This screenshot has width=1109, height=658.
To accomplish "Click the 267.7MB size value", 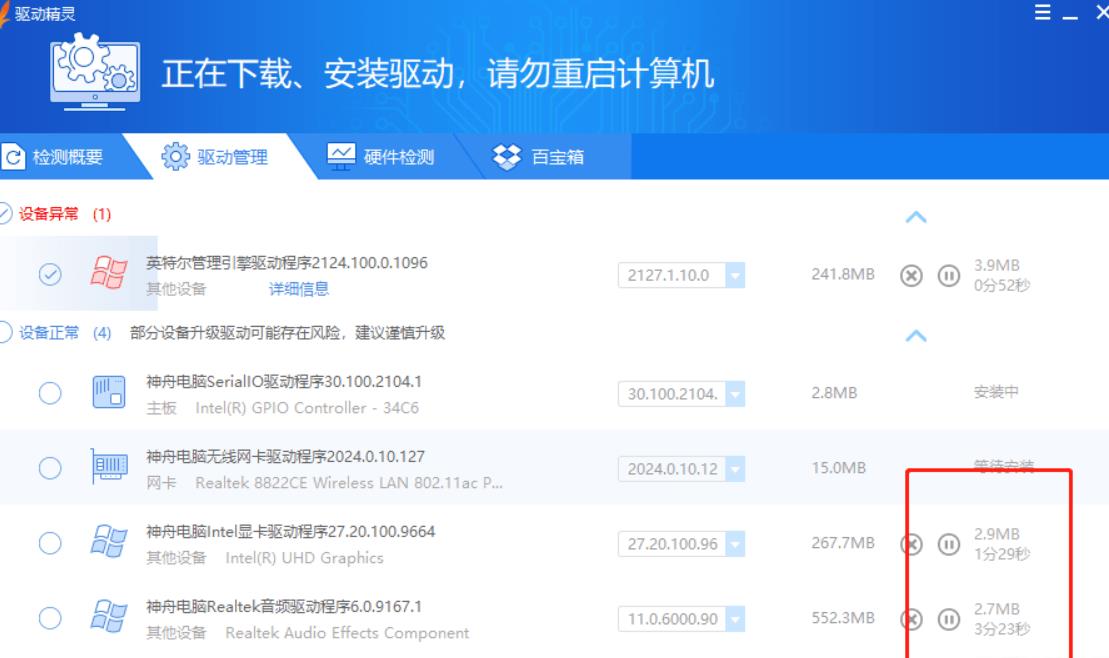I will coord(843,543).
